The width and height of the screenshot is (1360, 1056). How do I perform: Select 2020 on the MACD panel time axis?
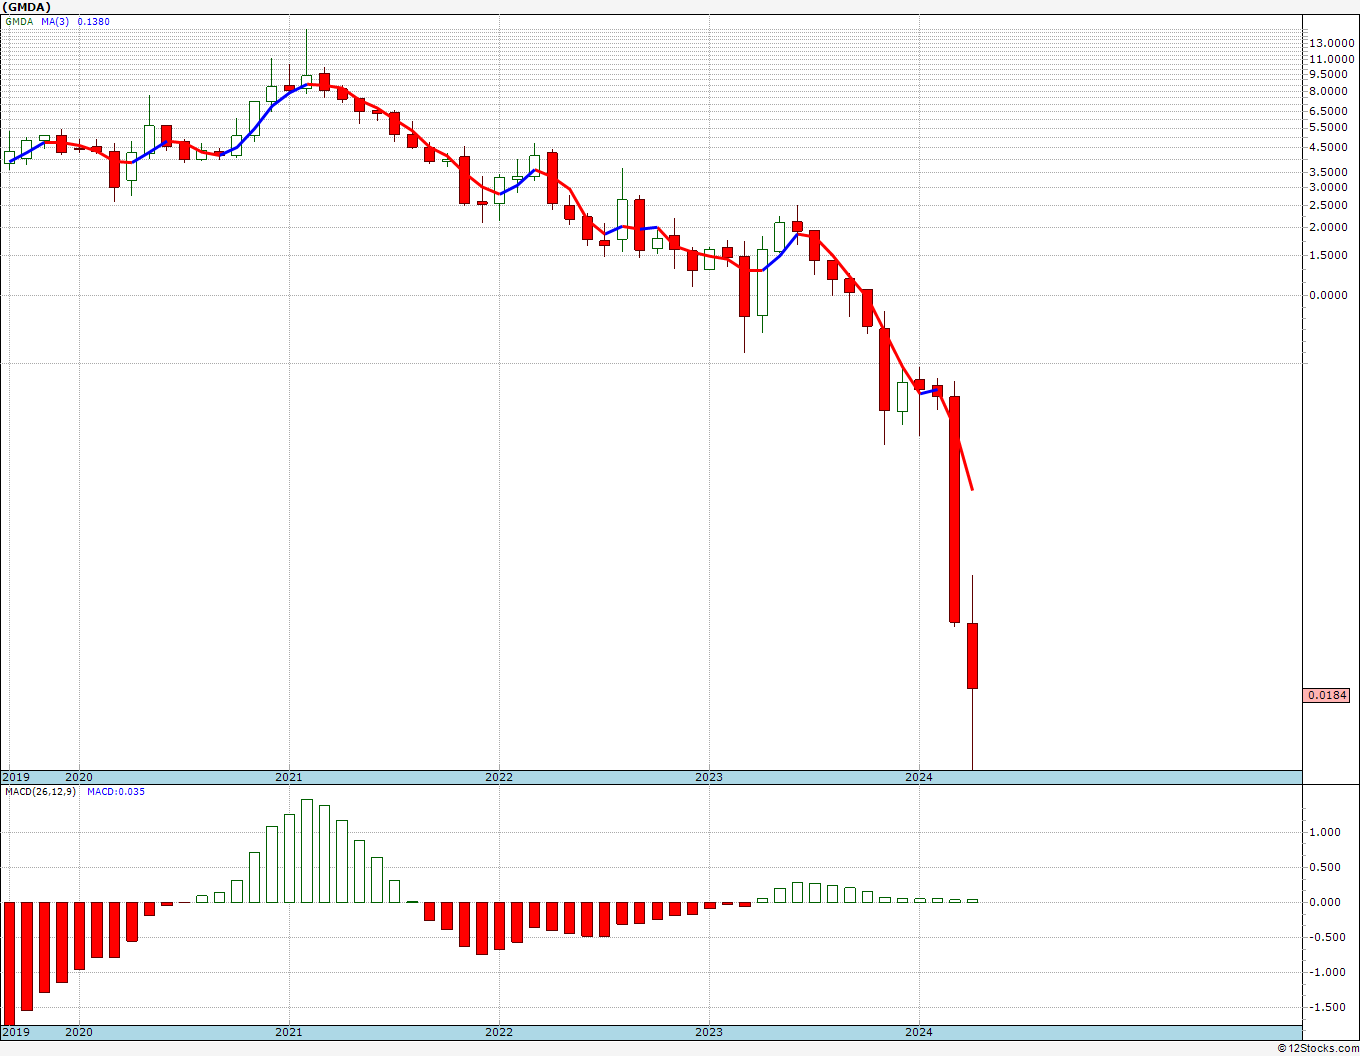(x=78, y=1032)
